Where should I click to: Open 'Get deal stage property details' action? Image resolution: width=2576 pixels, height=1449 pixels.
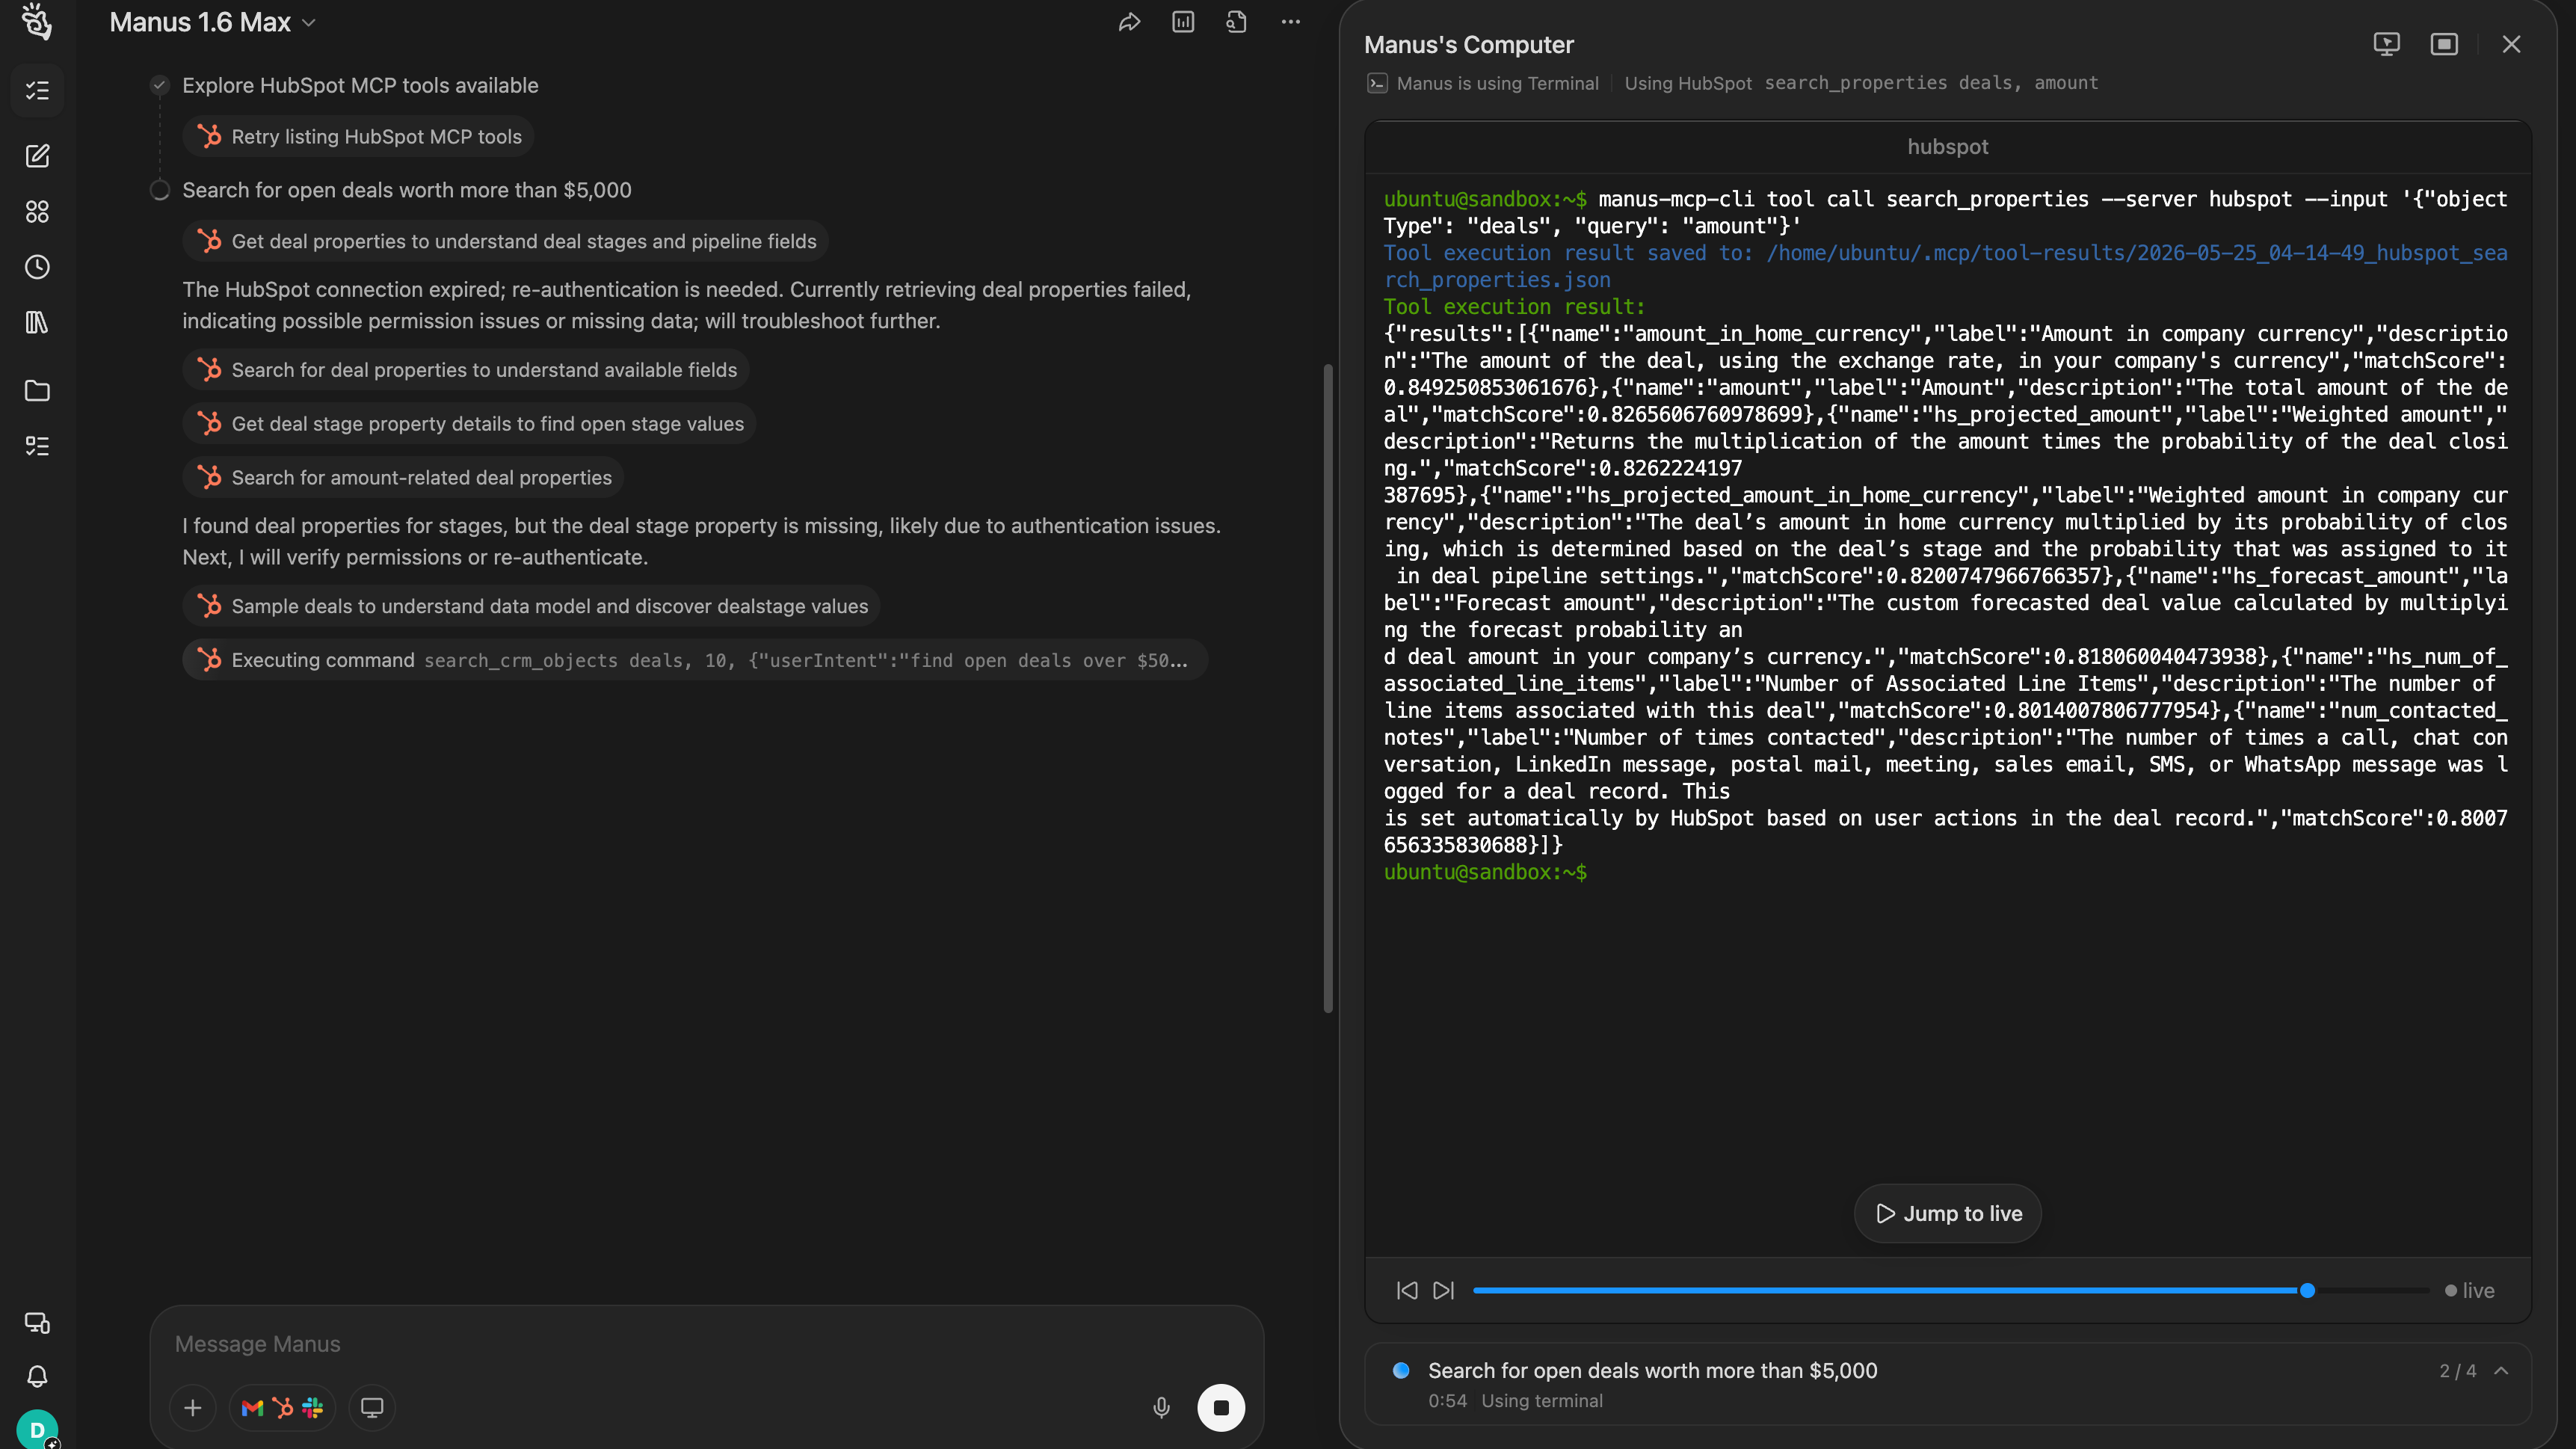tap(469, 424)
